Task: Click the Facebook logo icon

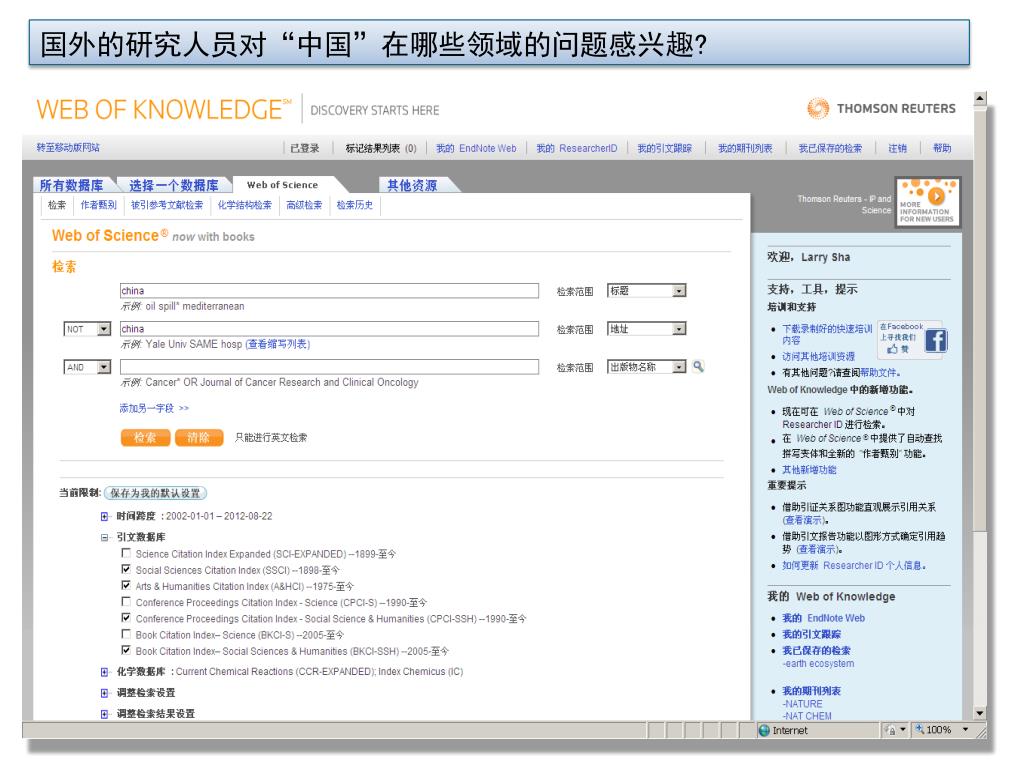Action: [935, 340]
